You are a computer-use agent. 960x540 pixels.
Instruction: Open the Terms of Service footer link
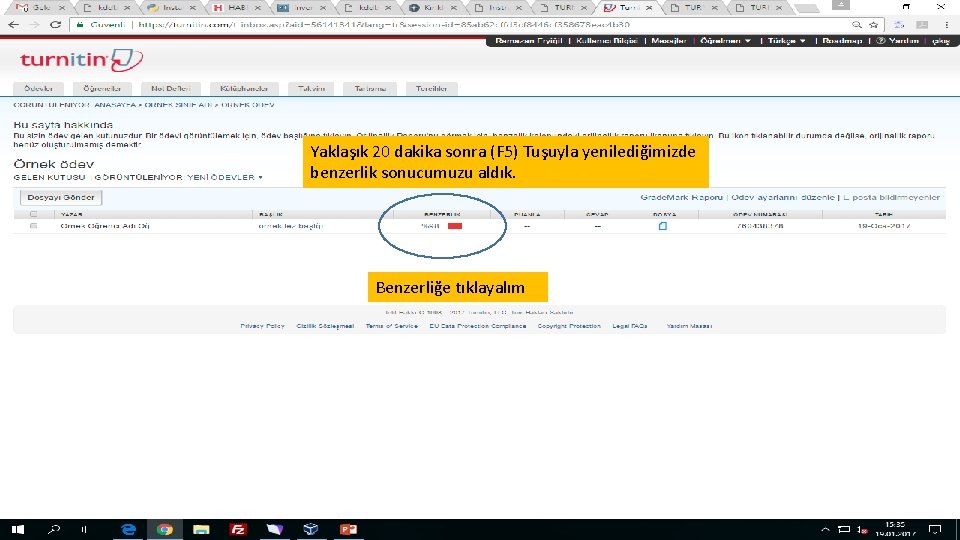point(392,326)
